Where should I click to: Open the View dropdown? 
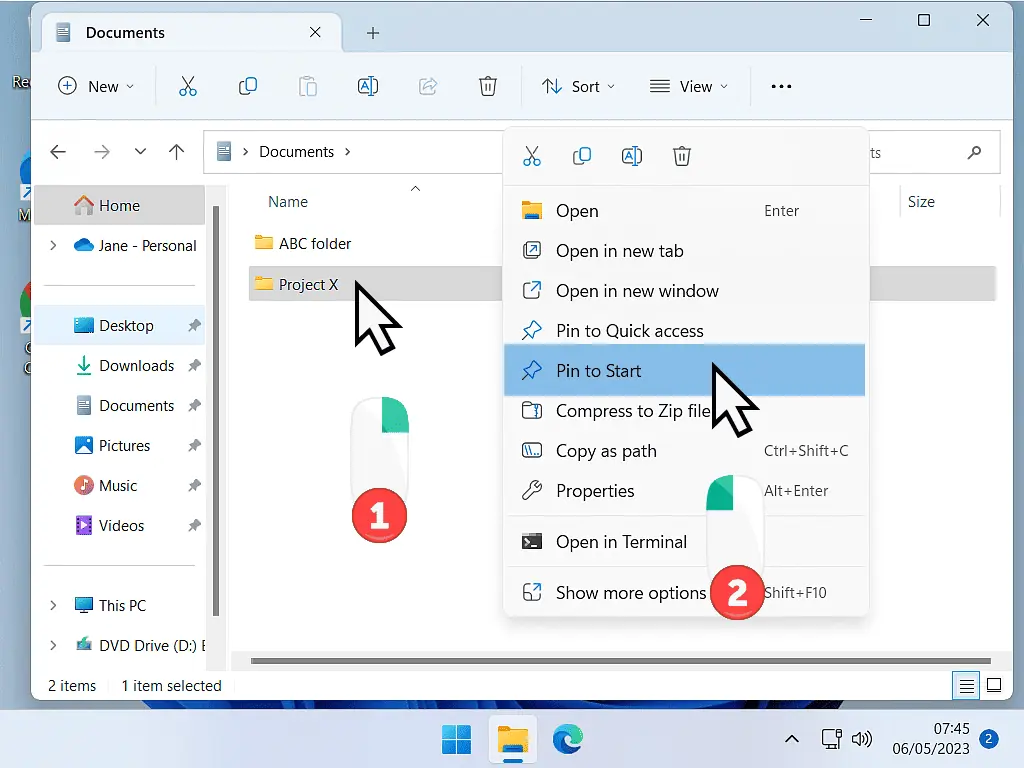click(688, 86)
